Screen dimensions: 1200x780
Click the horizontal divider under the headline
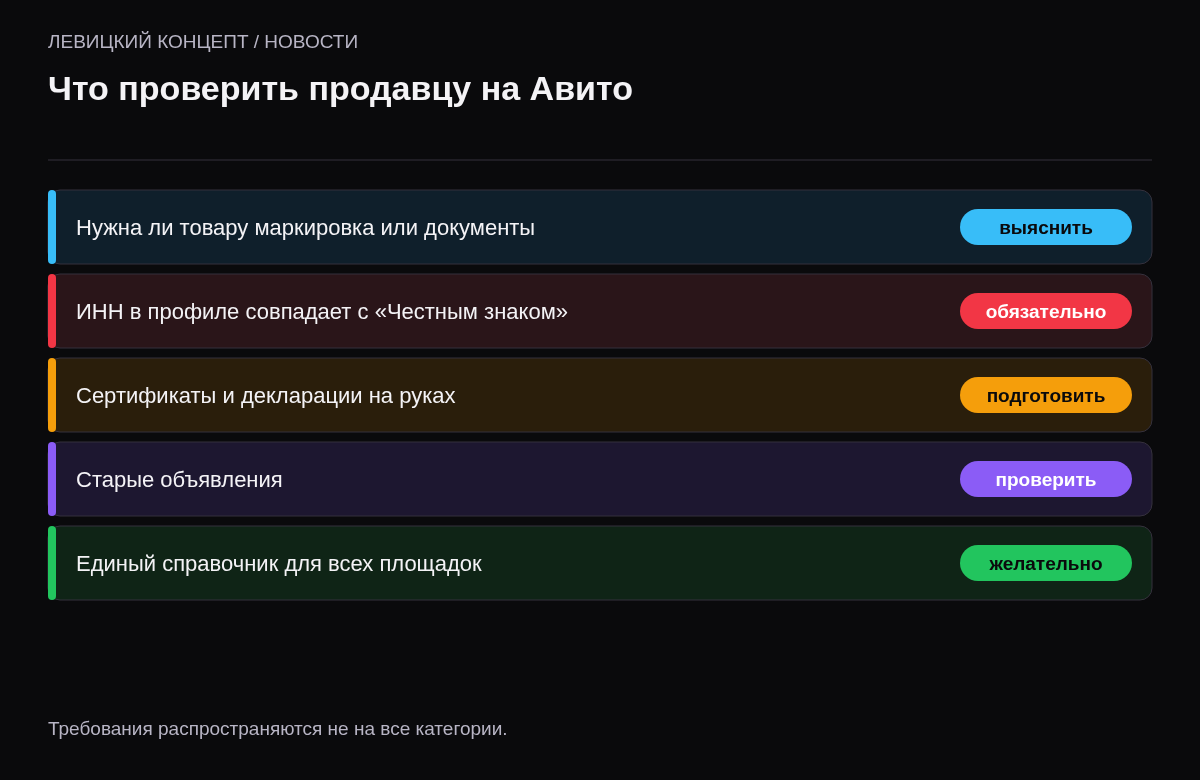coord(600,160)
